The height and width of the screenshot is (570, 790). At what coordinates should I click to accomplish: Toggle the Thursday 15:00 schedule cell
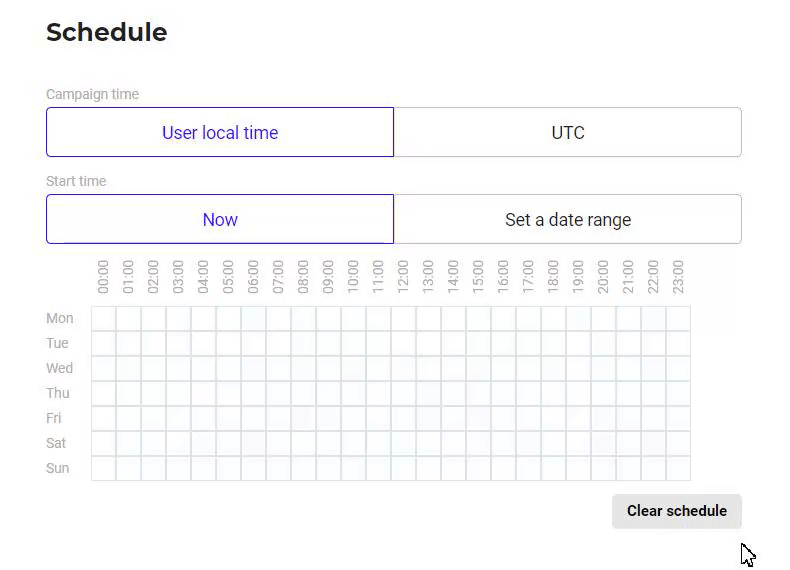(x=479, y=393)
